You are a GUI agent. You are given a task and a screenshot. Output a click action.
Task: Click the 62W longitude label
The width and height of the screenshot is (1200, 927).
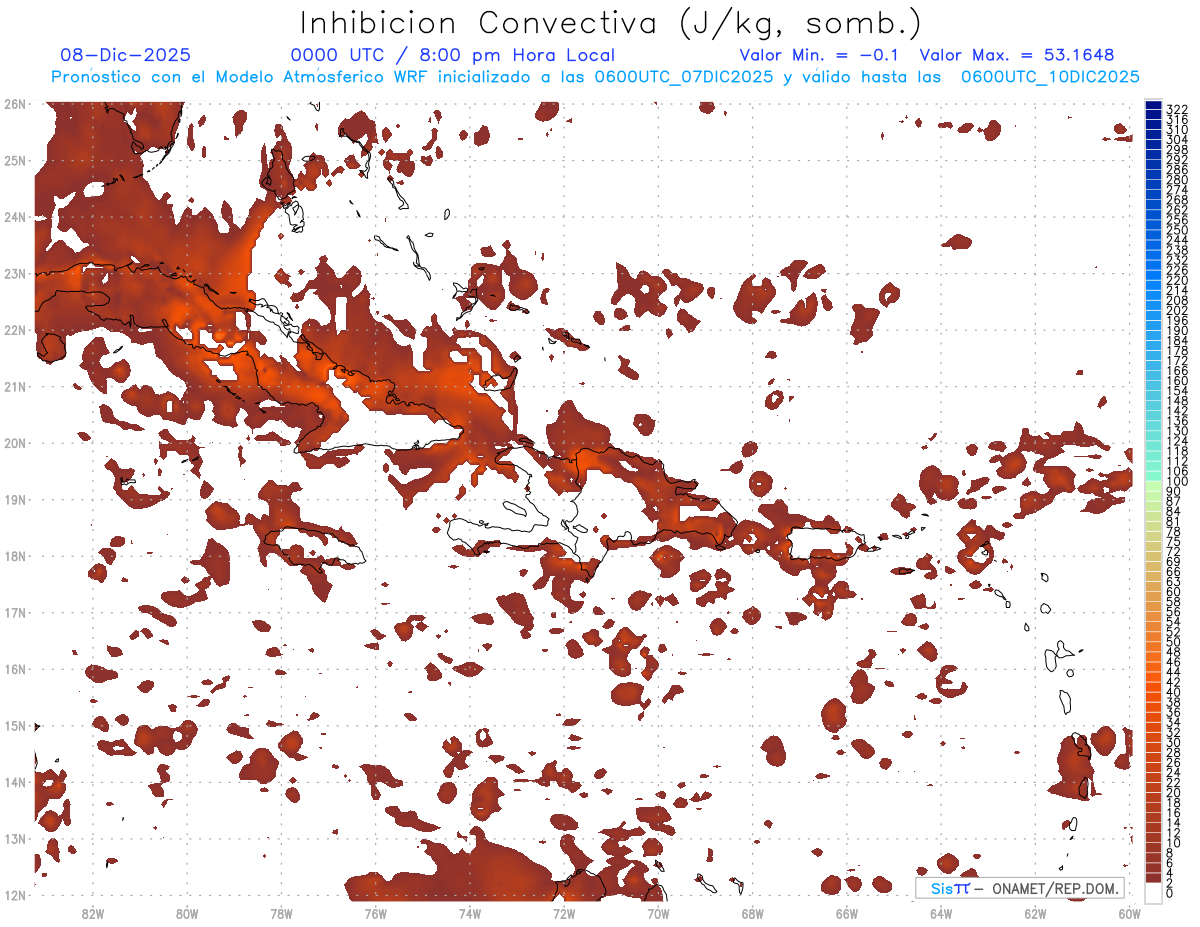tap(1035, 914)
